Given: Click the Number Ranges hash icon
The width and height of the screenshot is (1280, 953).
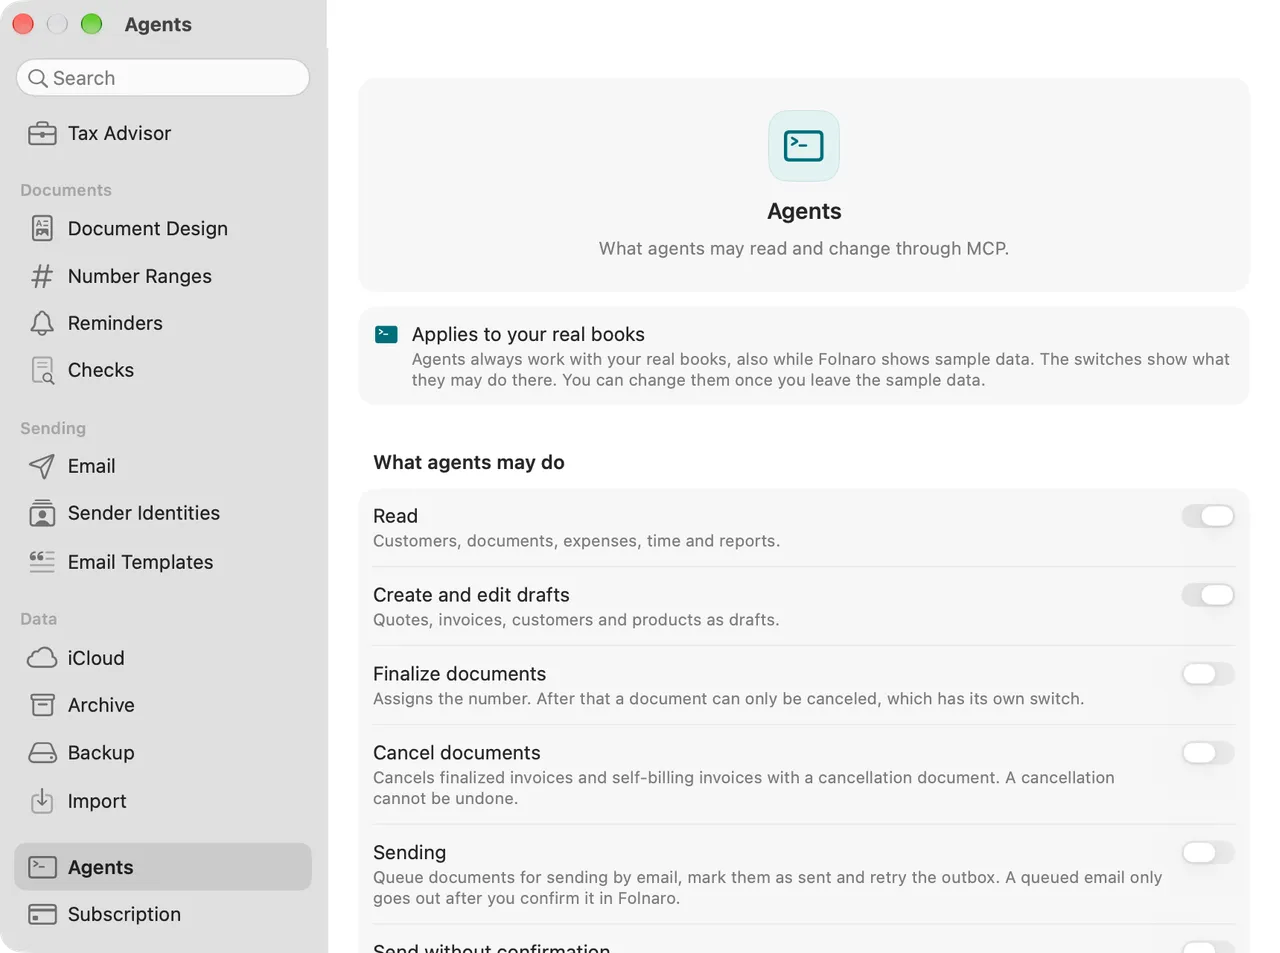Looking at the screenshot, I should coord(42,276).
